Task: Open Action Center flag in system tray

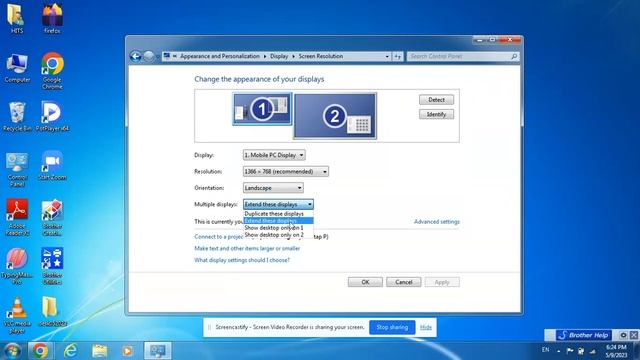Action: tap(570, 351)
